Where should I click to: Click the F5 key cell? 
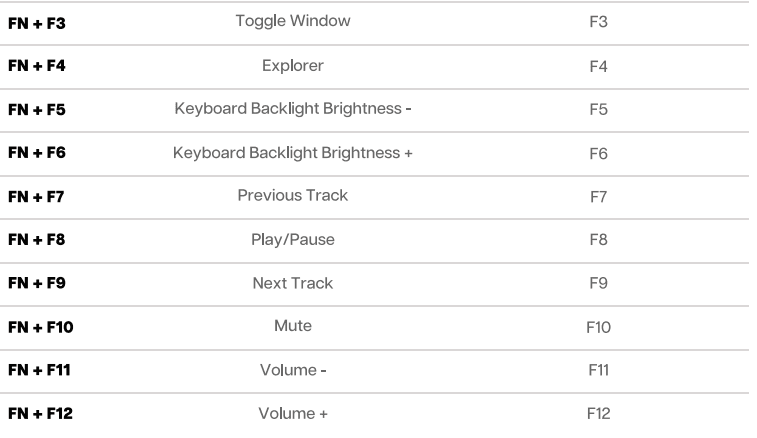599,110
